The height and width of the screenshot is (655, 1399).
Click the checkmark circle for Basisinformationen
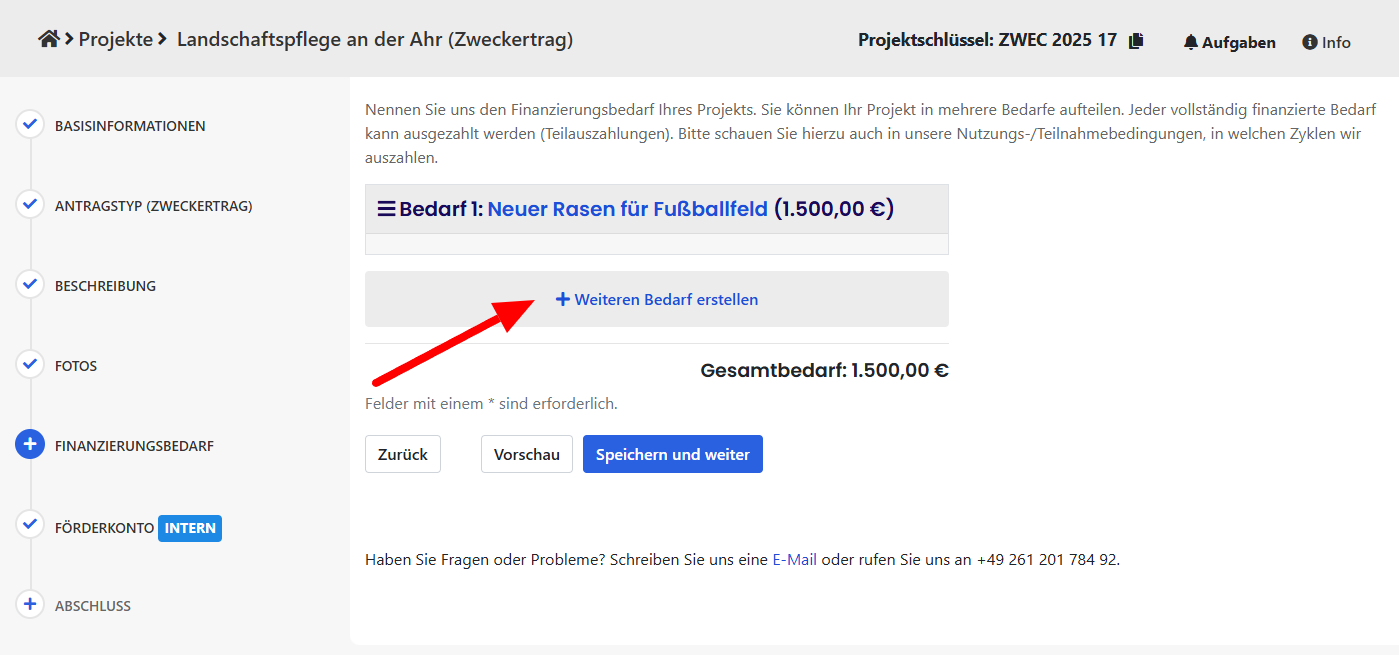click(x=30, y=125)
